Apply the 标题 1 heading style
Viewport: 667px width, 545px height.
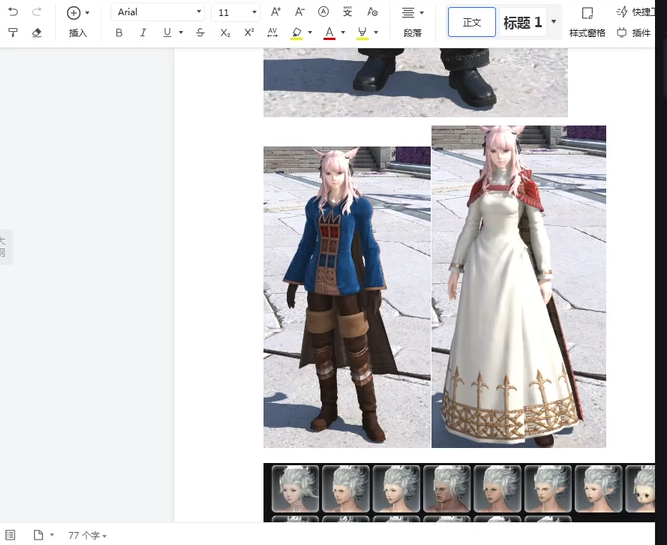click(522, 22)
